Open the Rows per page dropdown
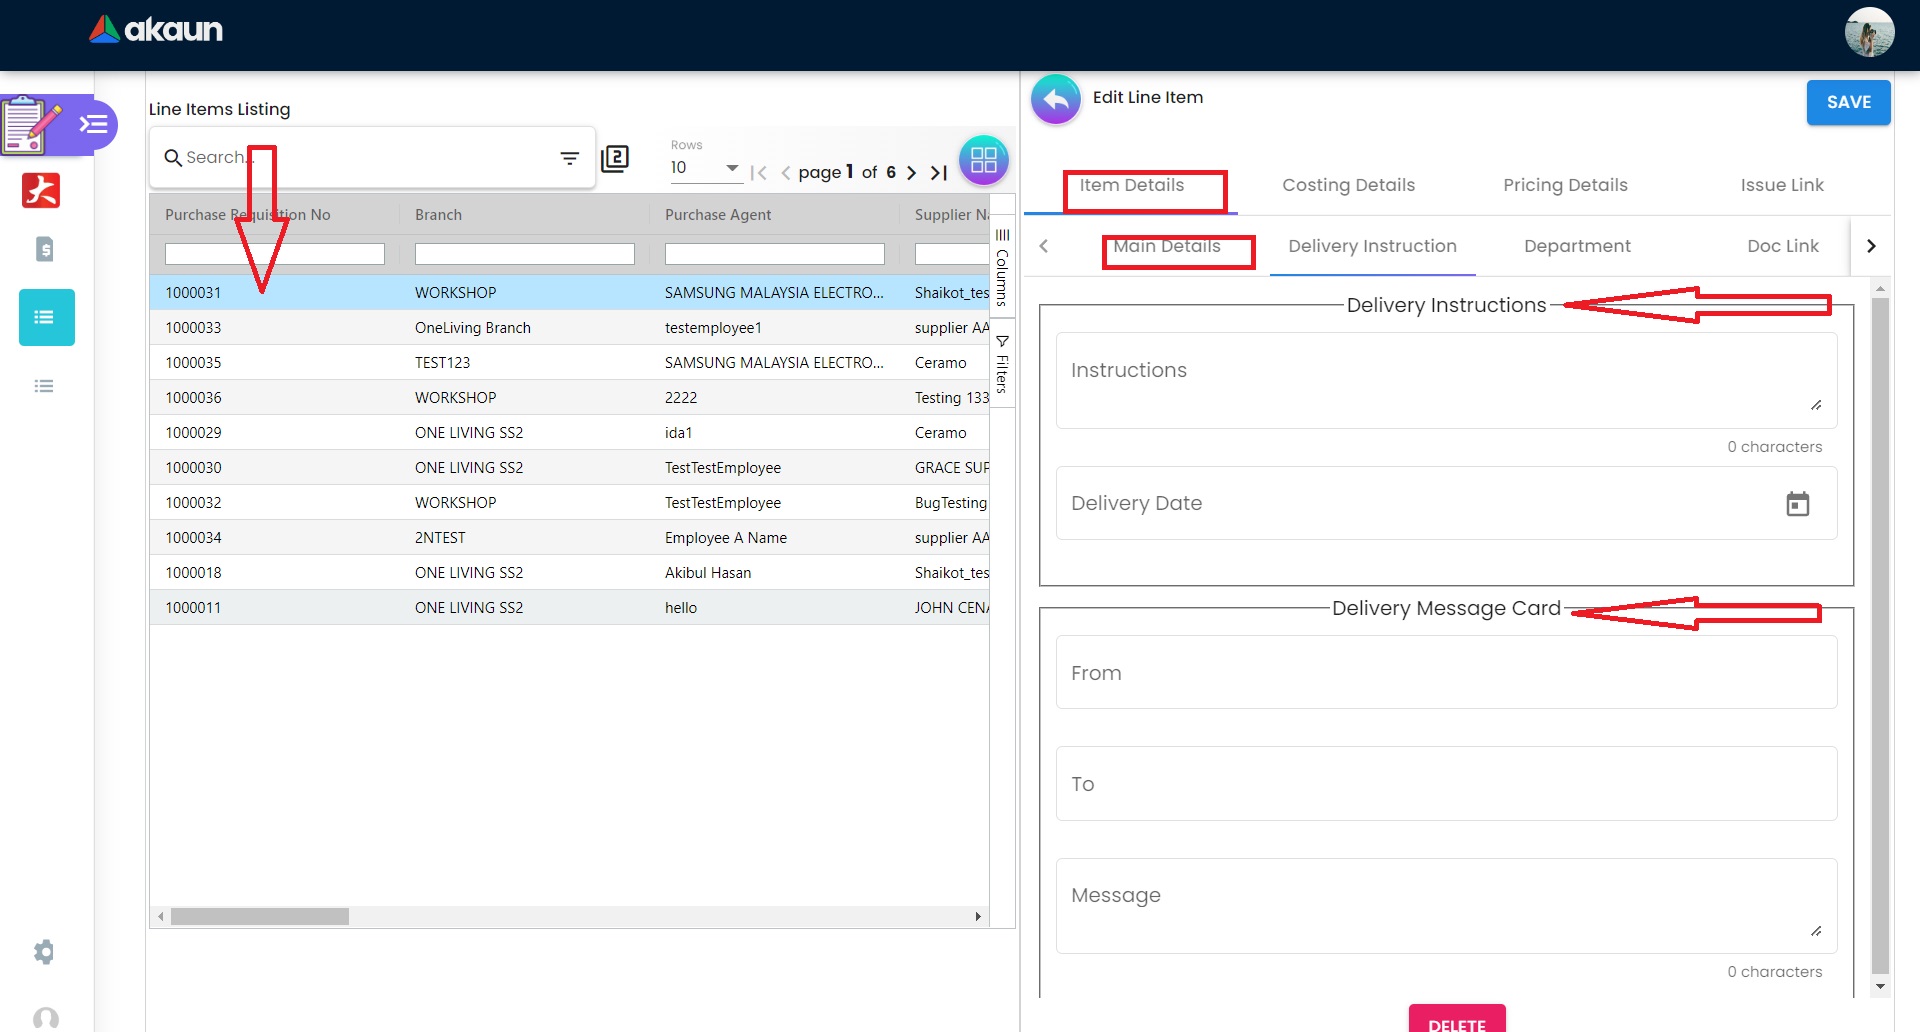Screen dimensions: 1920x1032 pyautogui.click(x=705, y=168)
